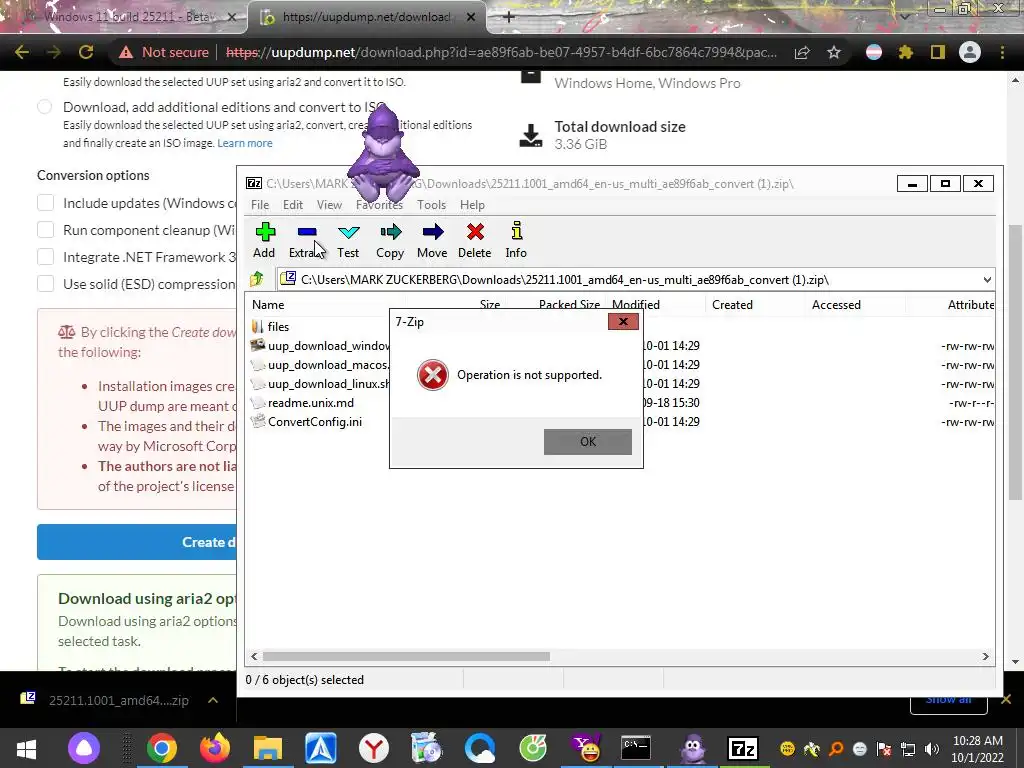Image resolution: width=1024 pixels, height=768 pixels.
Task: Click the up-folder icon beside the path
Action: 257,280
